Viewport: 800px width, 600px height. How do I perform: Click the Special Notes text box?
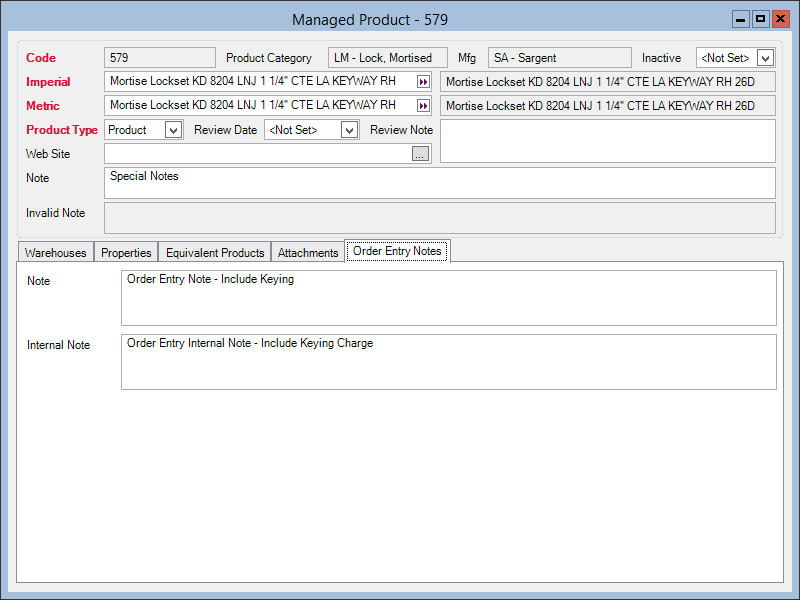click(440, 183)
